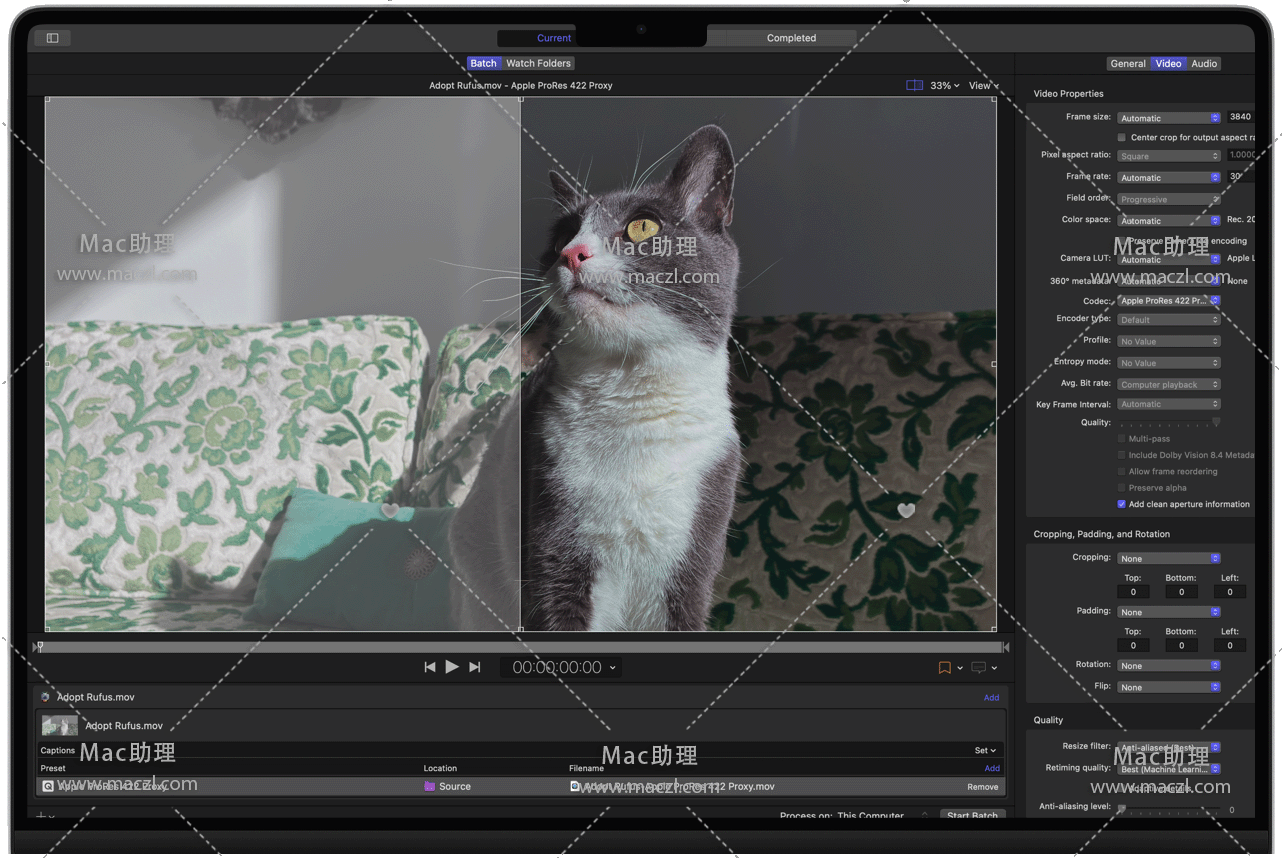Screen dimensions: 1282x858
Task: Click the split comparison view icon
Action: 914,86
